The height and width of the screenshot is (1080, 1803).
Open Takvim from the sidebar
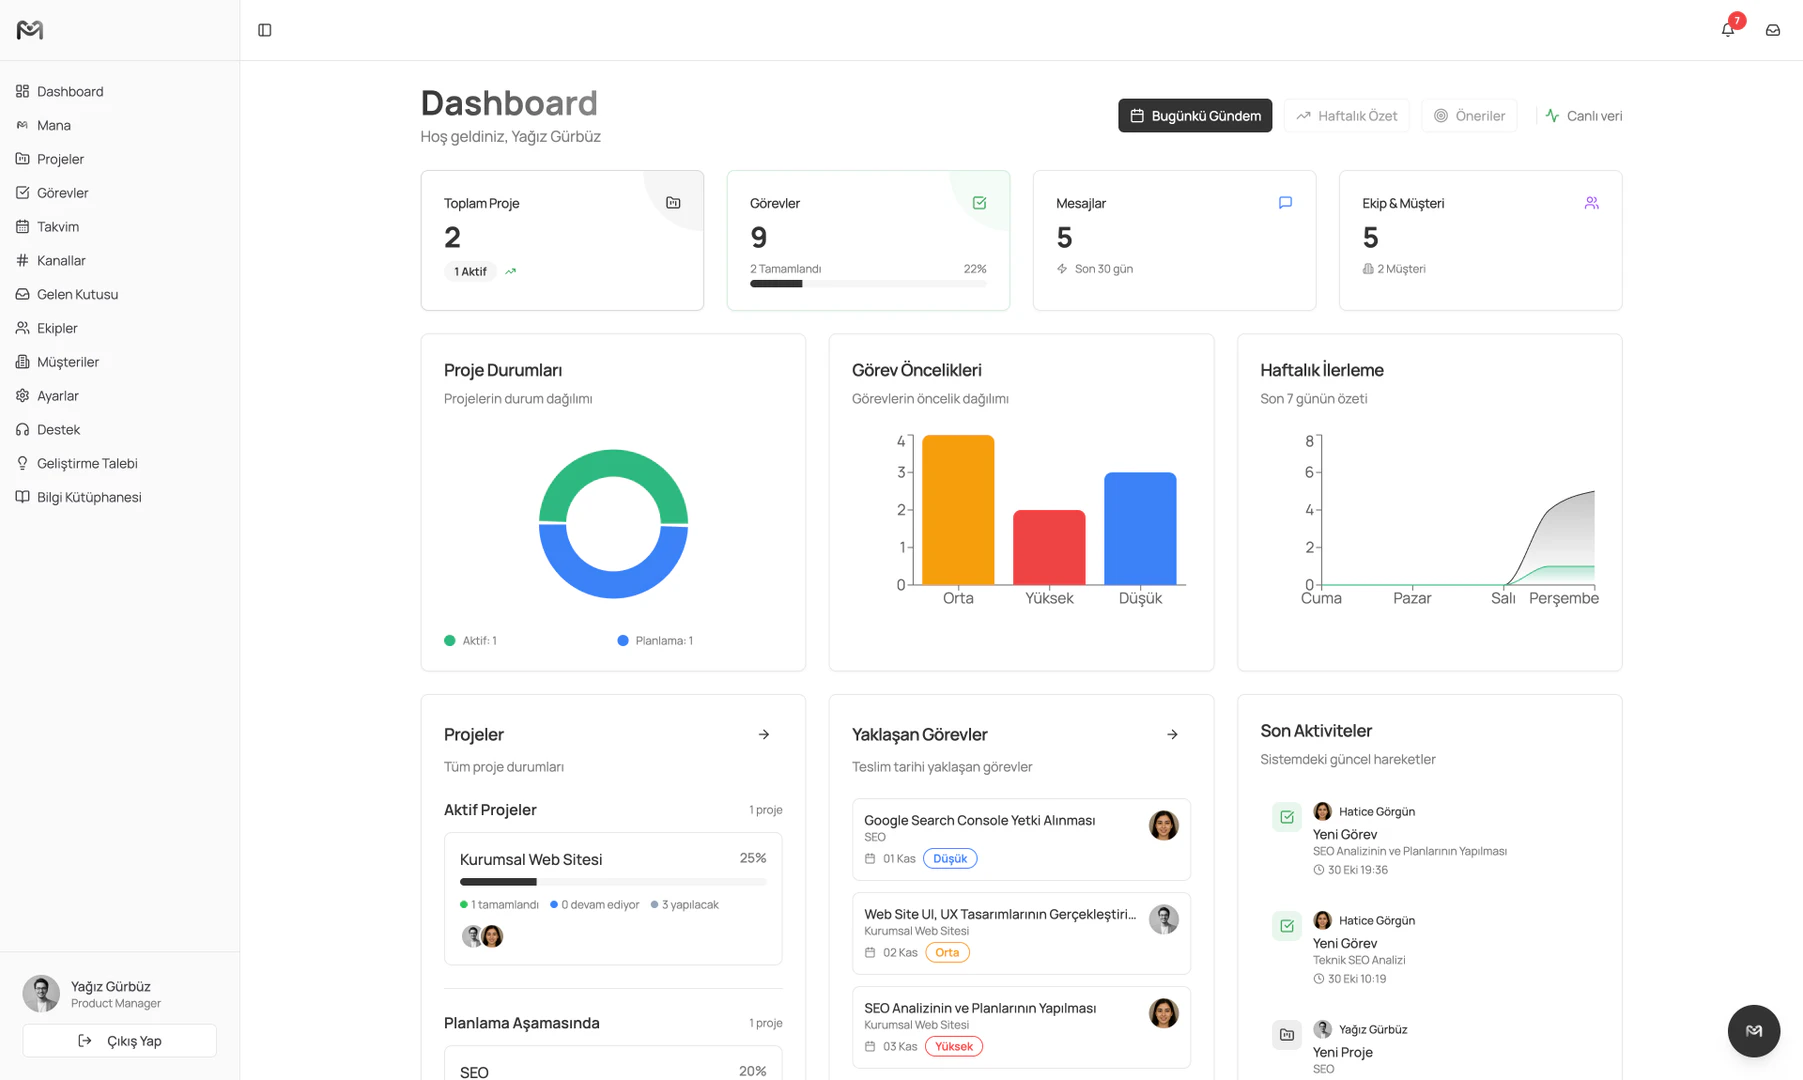[x=58, y=227]
